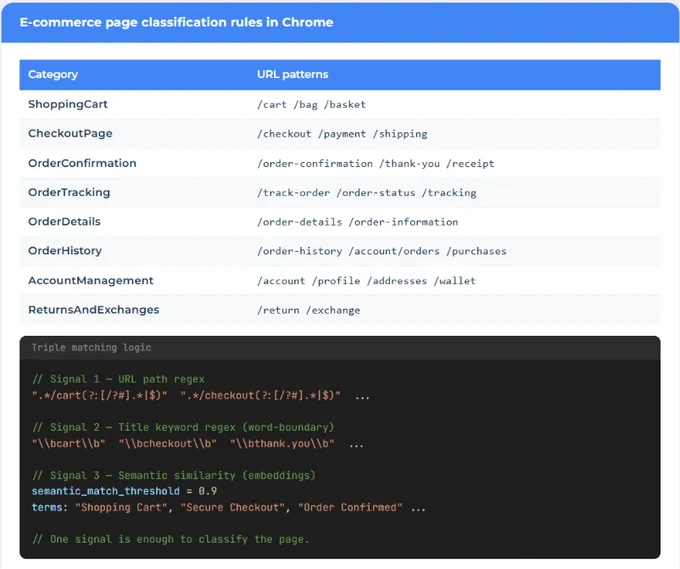
Task: Click the 'ReturnsAndExchanges' category cell
Action: [94, 310]
